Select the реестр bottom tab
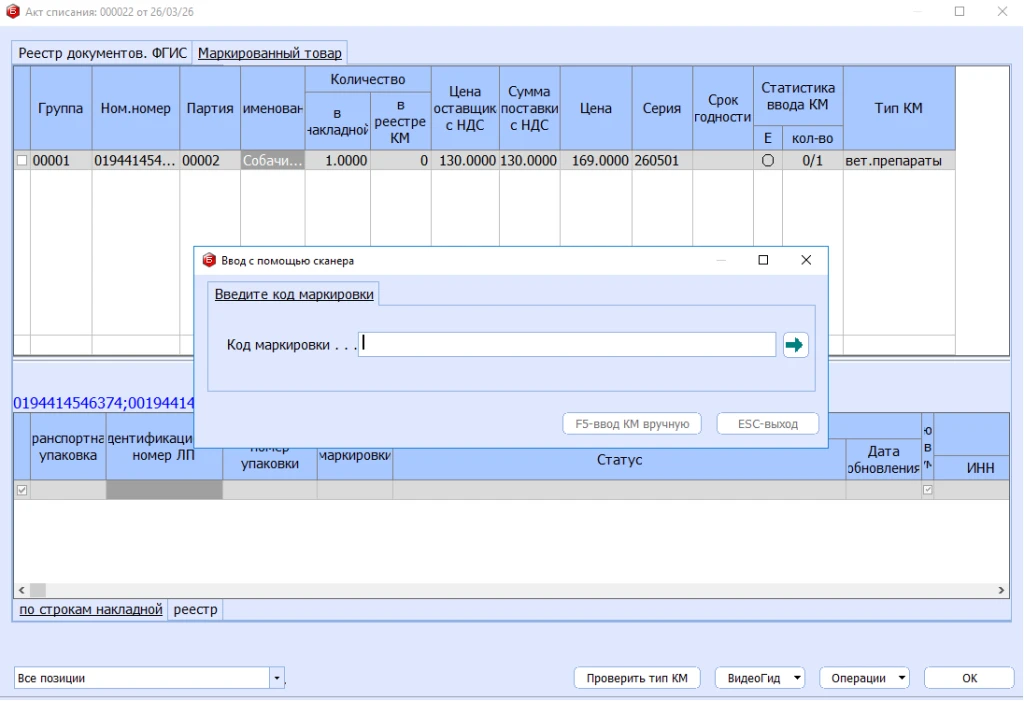Screen dimensions: 1024x701 195,609
